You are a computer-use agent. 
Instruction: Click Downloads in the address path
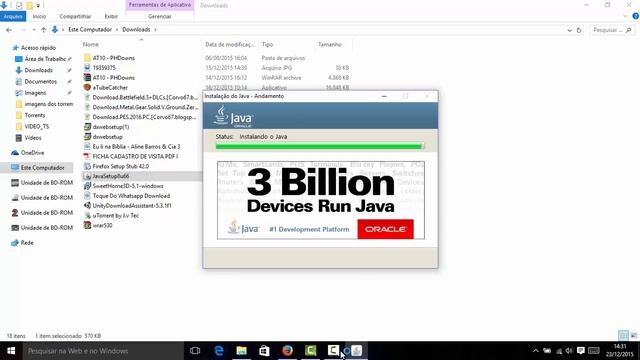[136, 30]
